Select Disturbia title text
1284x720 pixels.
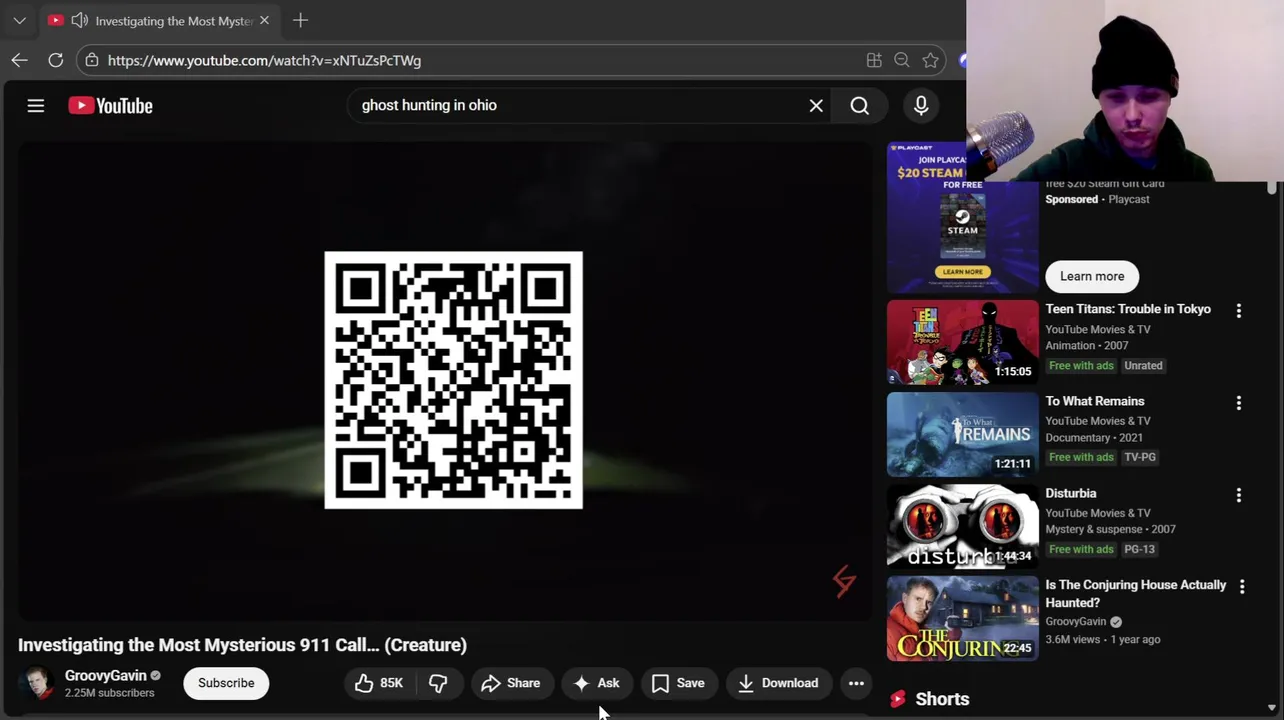coord(1071,493)
